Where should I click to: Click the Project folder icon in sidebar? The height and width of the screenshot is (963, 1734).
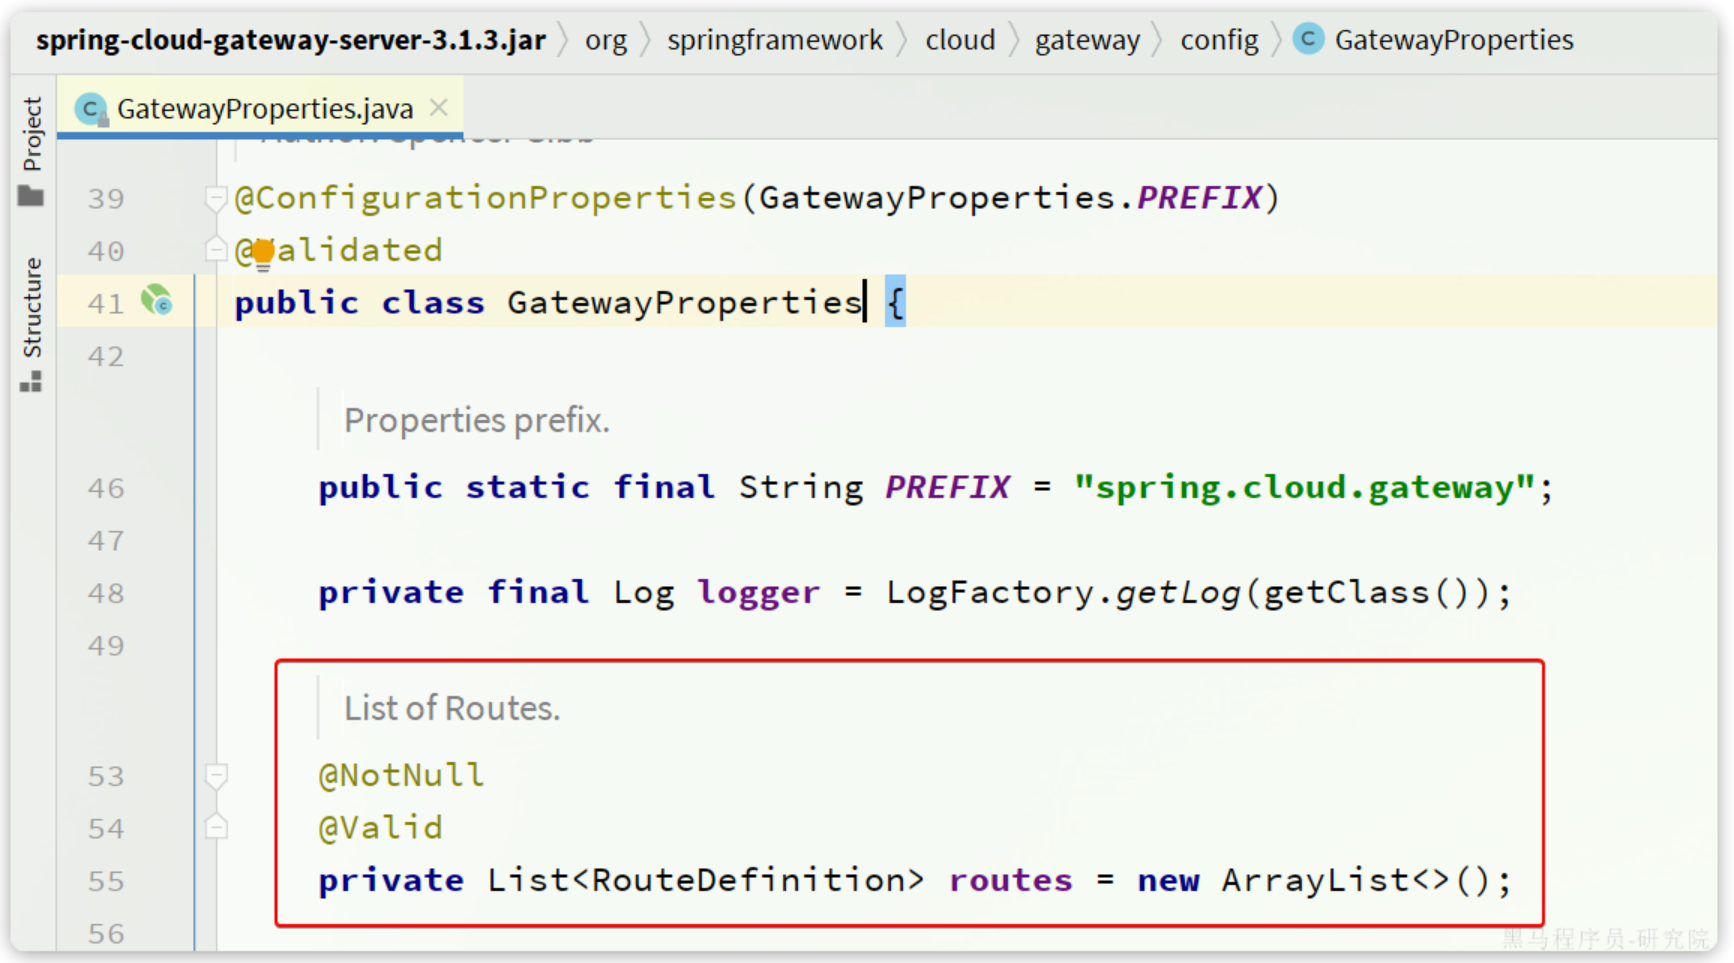pyautogui.click(x=31, y=196)
